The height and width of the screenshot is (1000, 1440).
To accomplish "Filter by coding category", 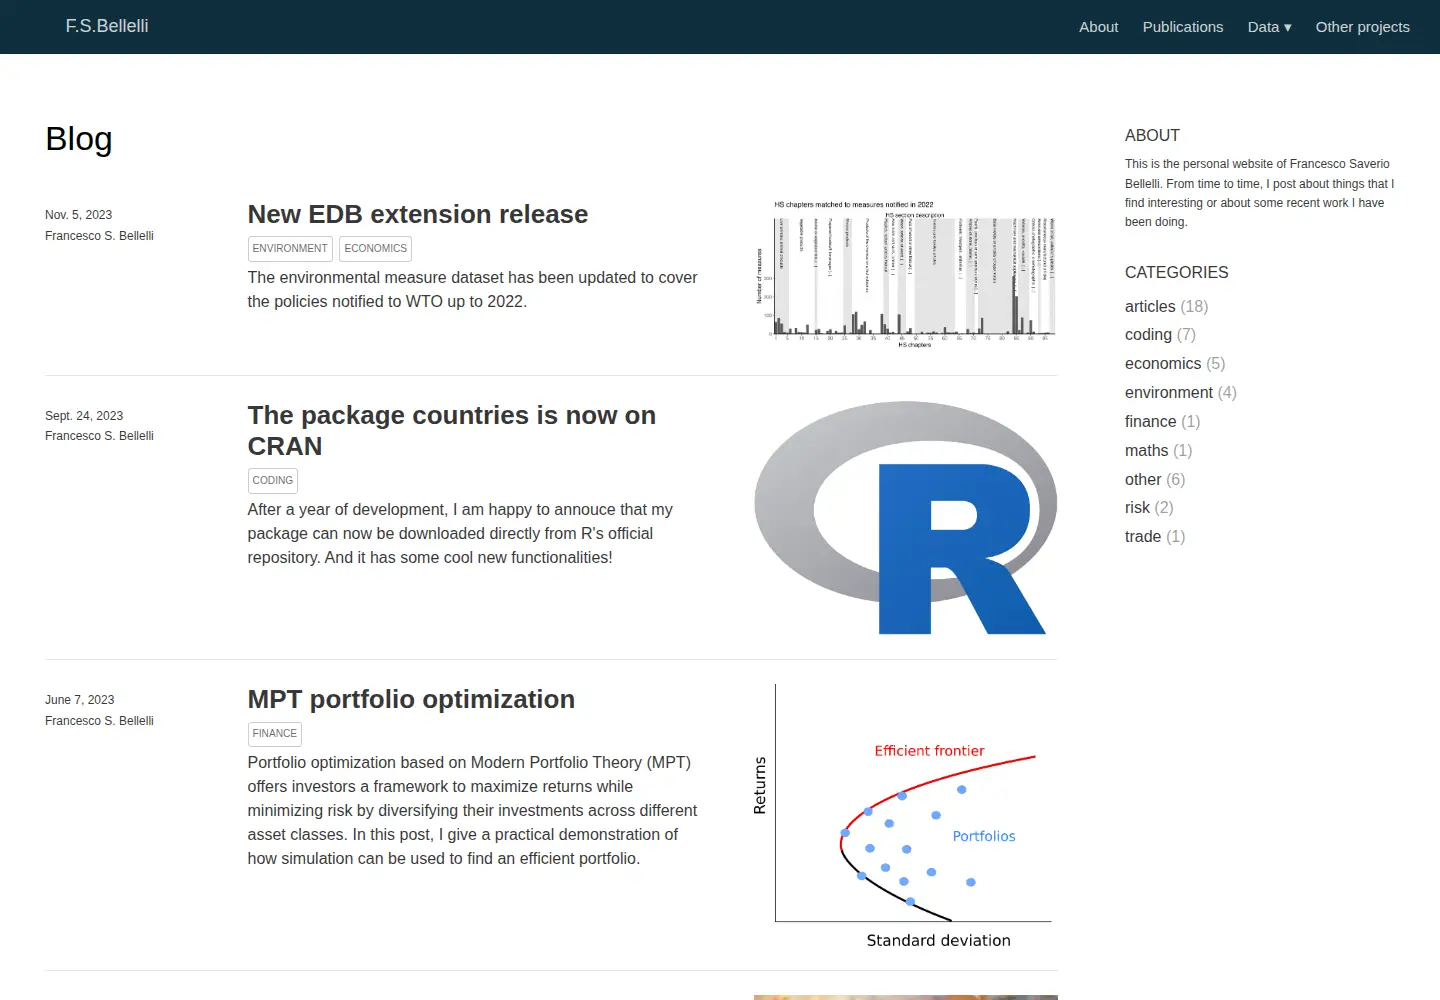I will [x=1160, y=334].
